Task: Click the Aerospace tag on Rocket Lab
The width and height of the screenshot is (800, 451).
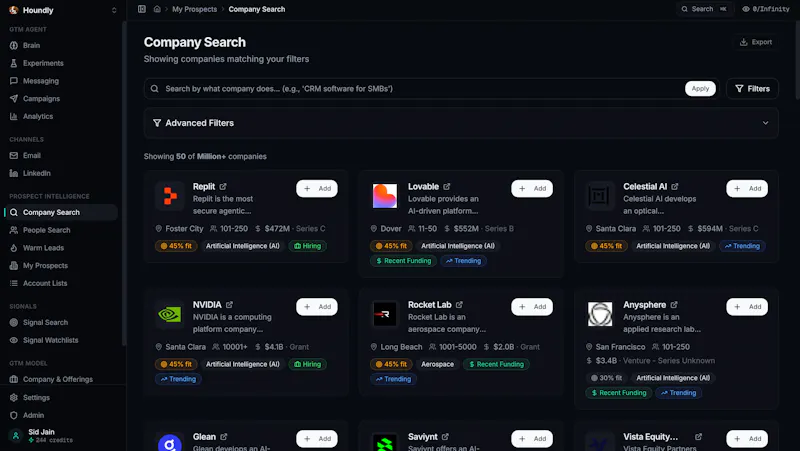Action: (x=437, y=365)
